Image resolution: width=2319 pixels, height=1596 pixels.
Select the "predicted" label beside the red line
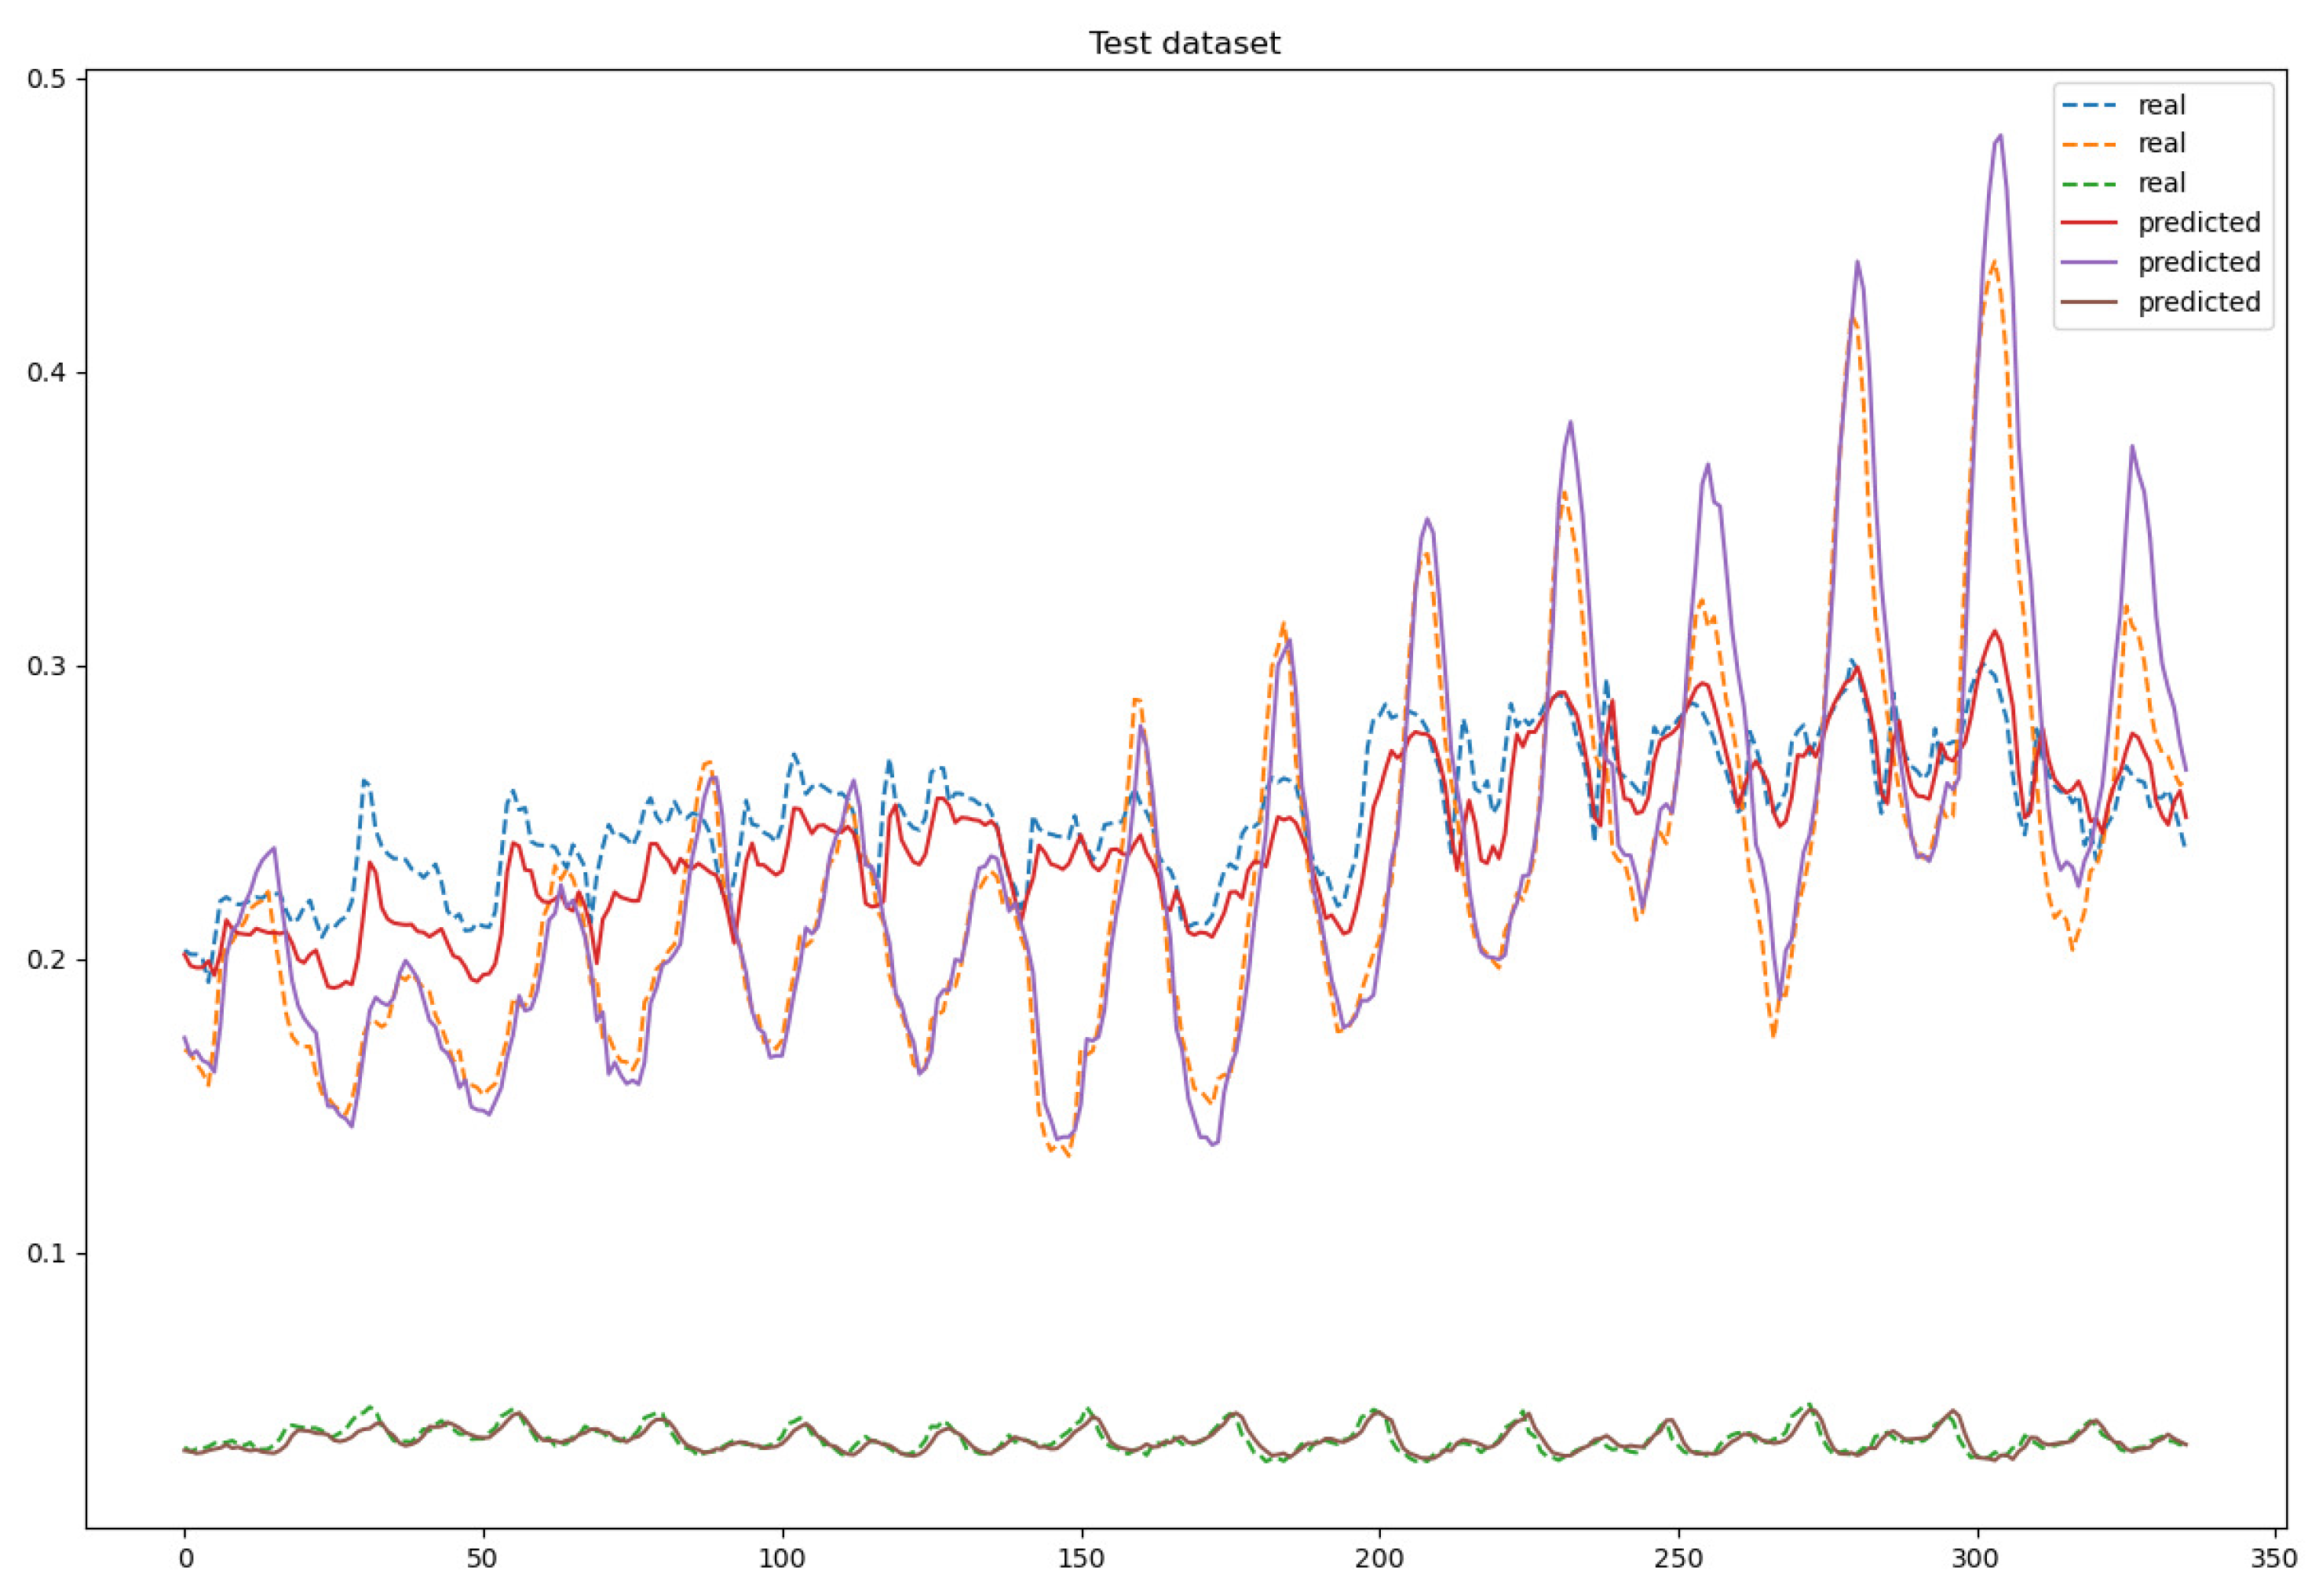pos(2198,222)
